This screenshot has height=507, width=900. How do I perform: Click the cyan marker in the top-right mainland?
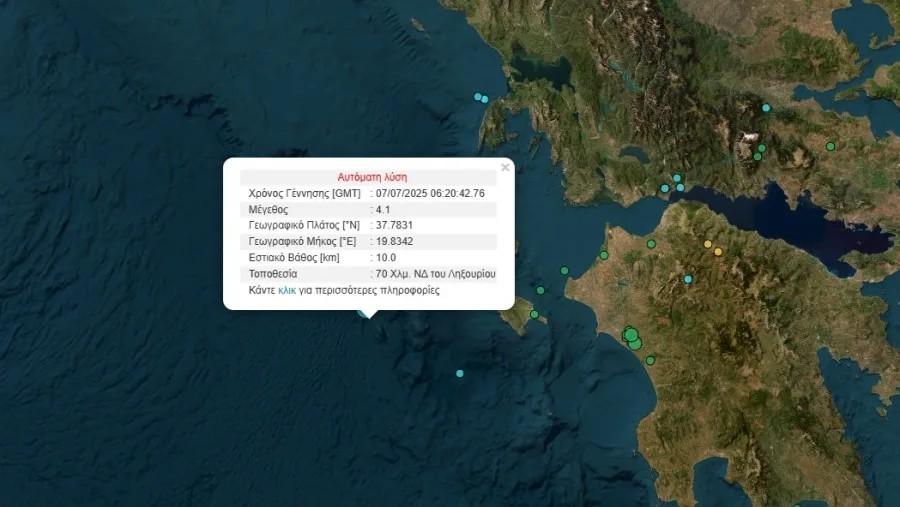(x=766, y=108)
